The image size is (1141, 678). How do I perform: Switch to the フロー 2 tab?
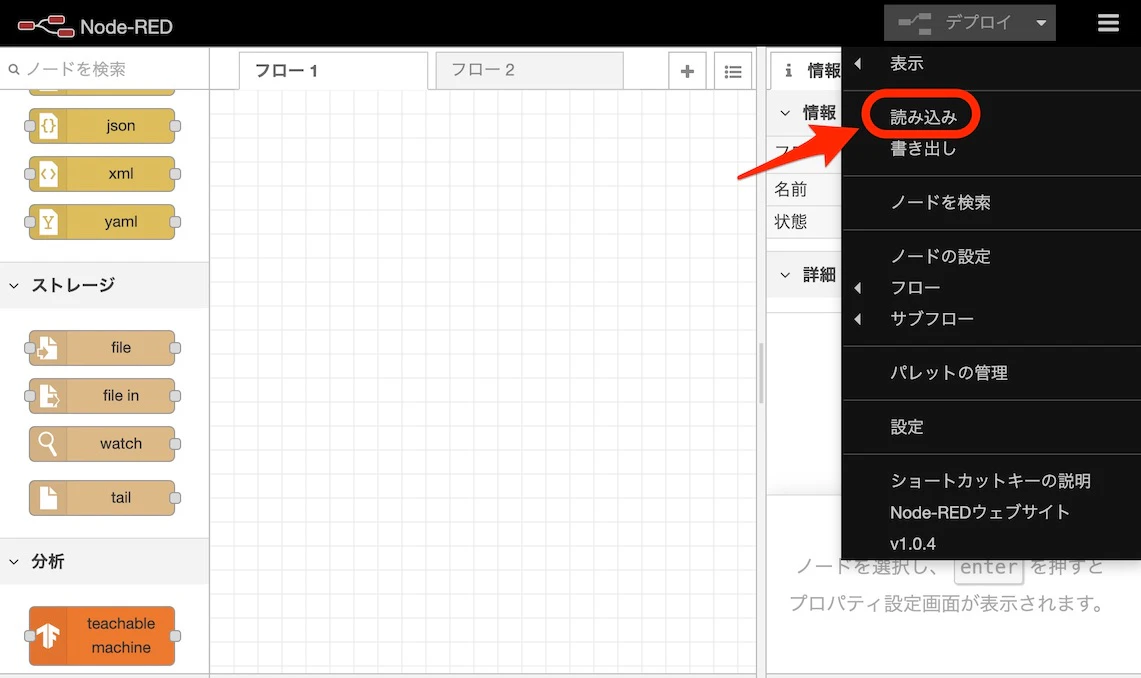(x=530, y=71)
